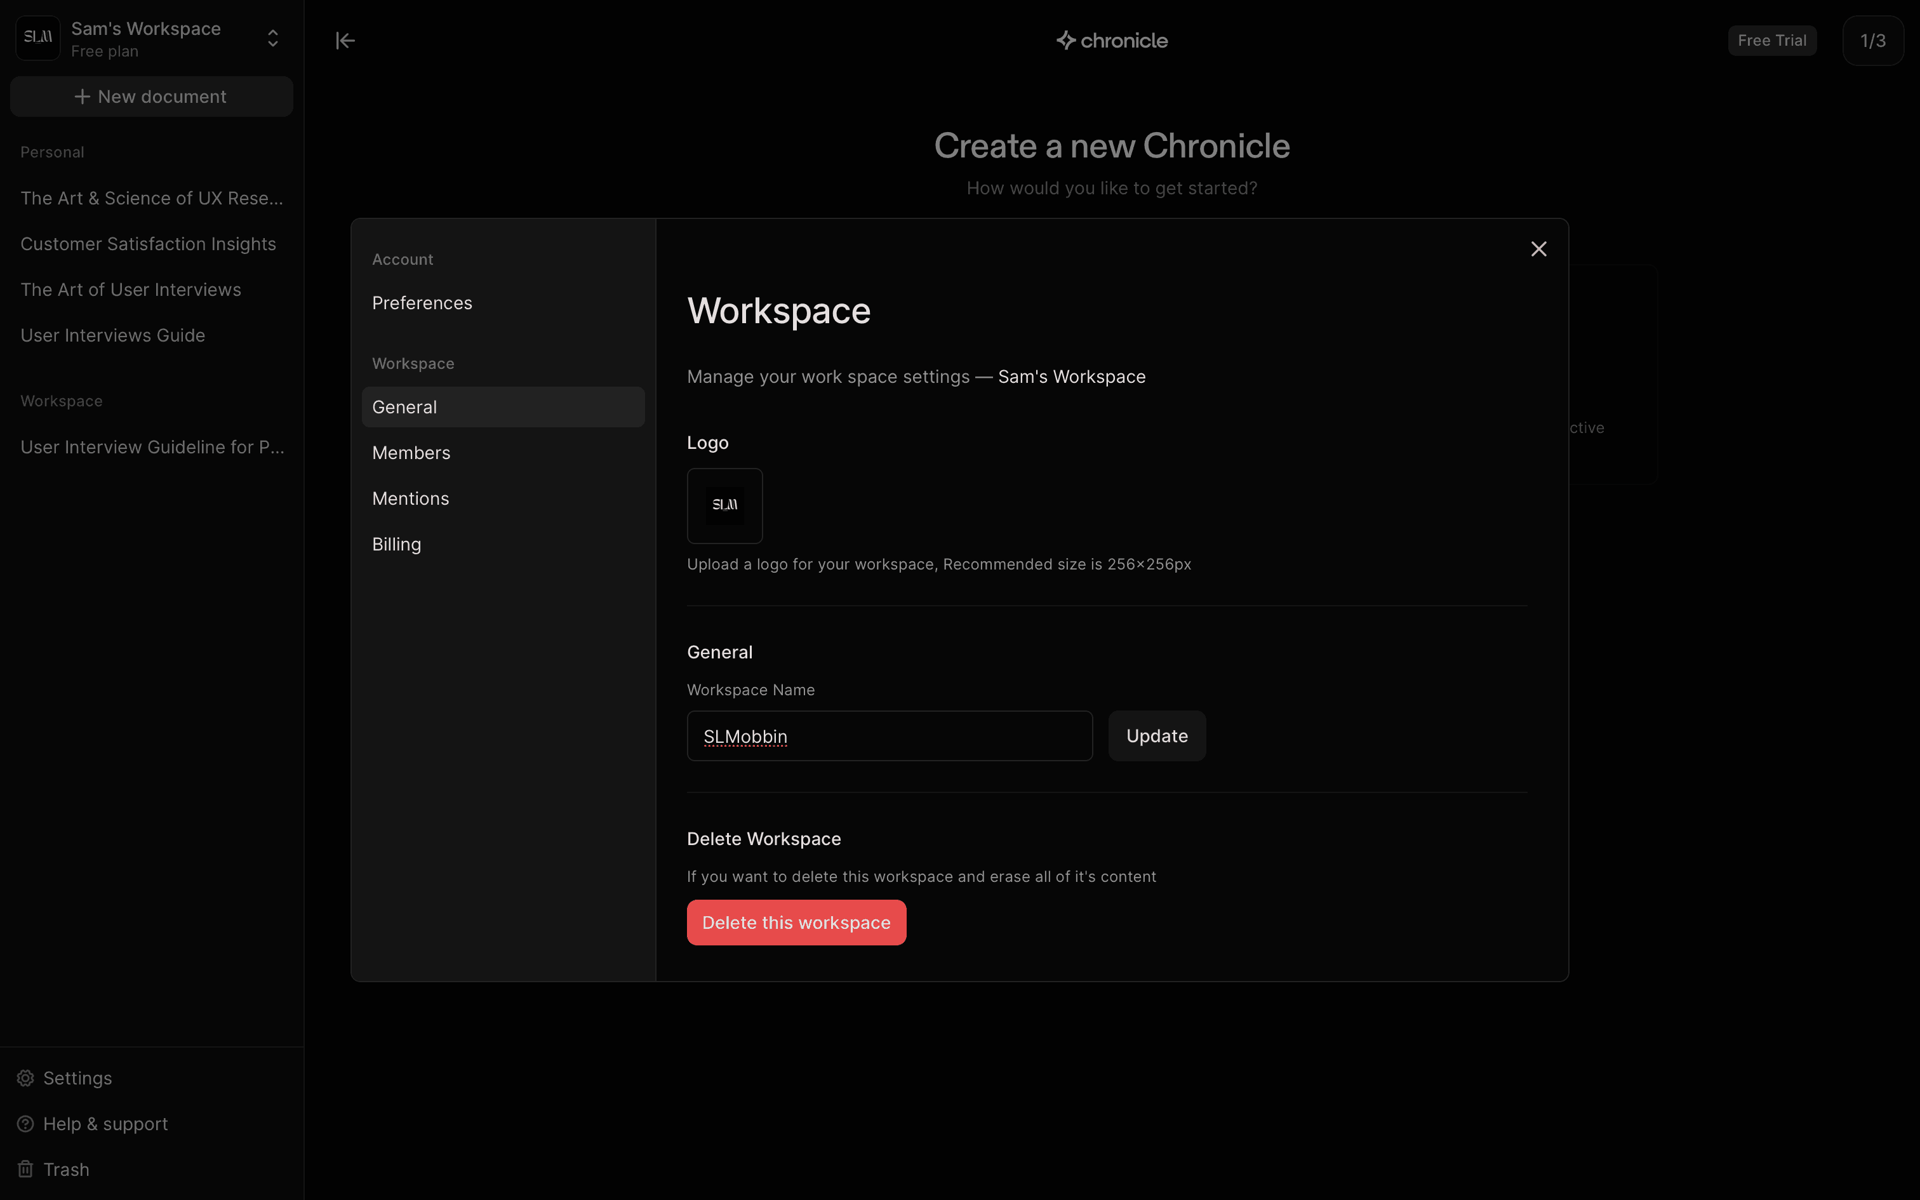Click the workspace logo thumbnail to upload
1920x1200 pixels.
point(725,506)
